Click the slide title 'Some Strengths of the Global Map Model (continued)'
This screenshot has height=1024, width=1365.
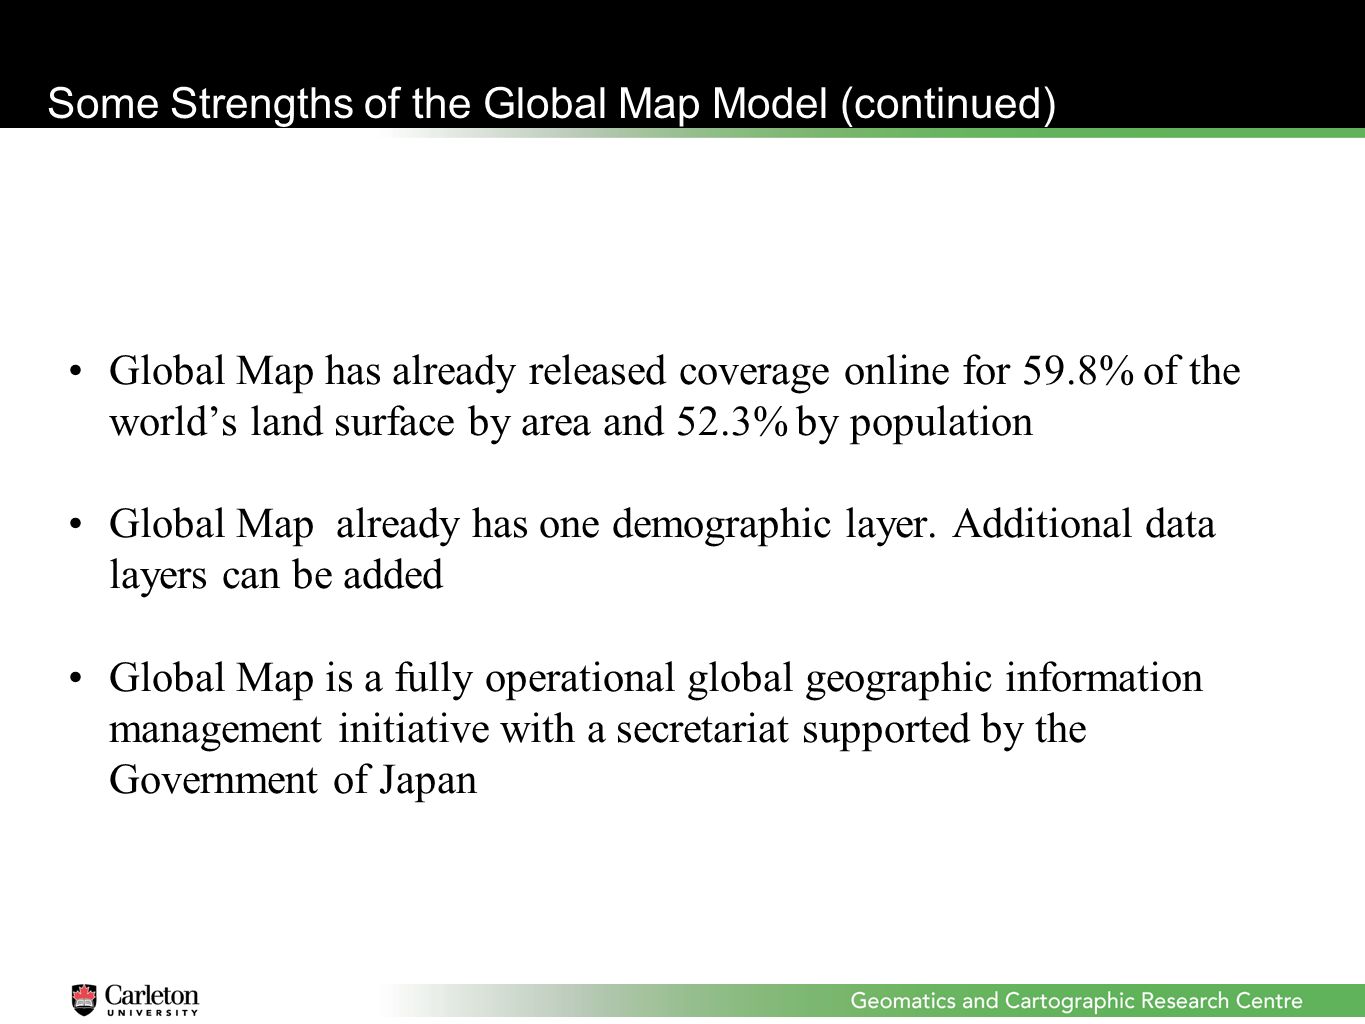click(551, 104)
